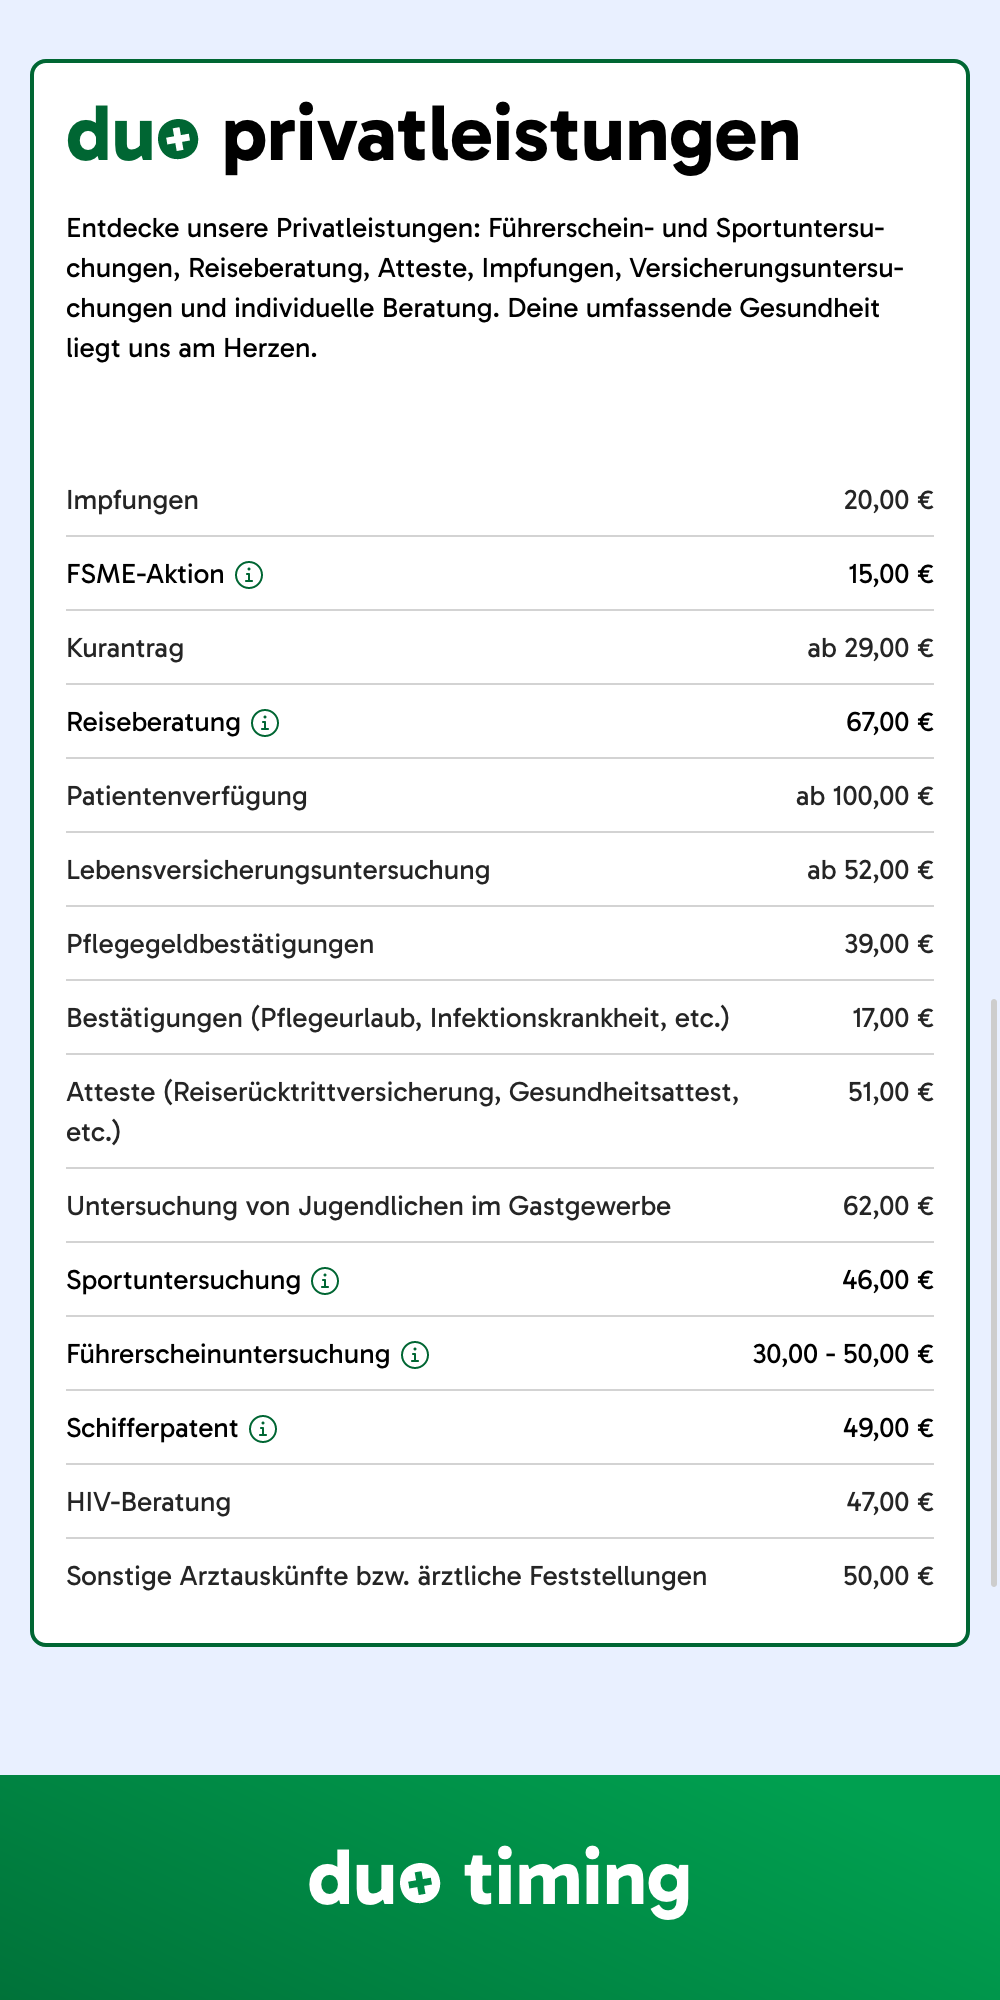Click the 30,00 - 50,00 € price
The height and width of the screenshot is (2000, 1000).
pyautogui.click(x=842, y=1355)
